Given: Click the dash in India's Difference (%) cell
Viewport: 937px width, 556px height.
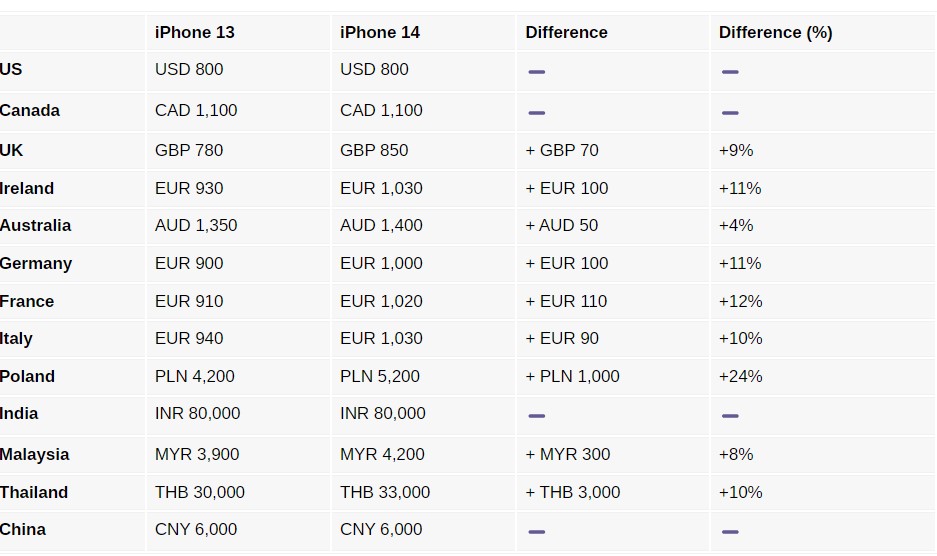Looking at the screenshot, I should [730, 416].
